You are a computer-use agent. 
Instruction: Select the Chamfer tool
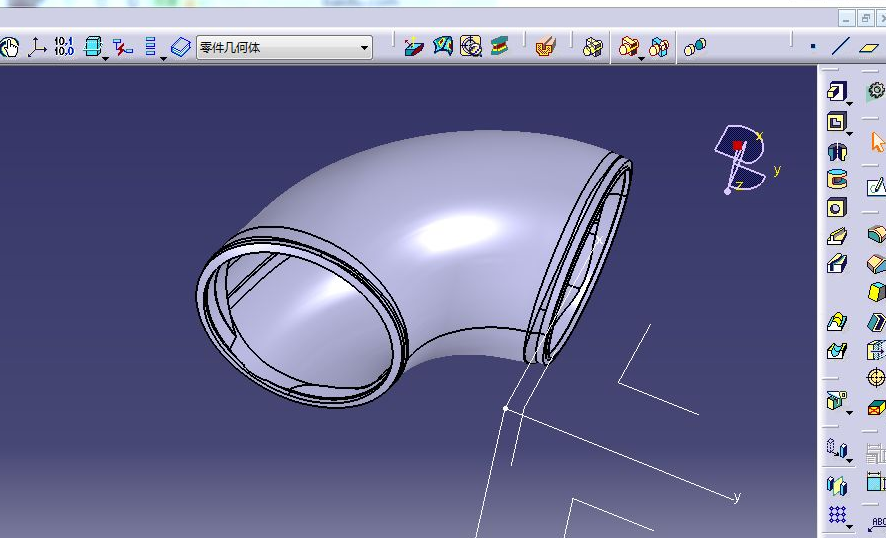[x=876, y=264]
